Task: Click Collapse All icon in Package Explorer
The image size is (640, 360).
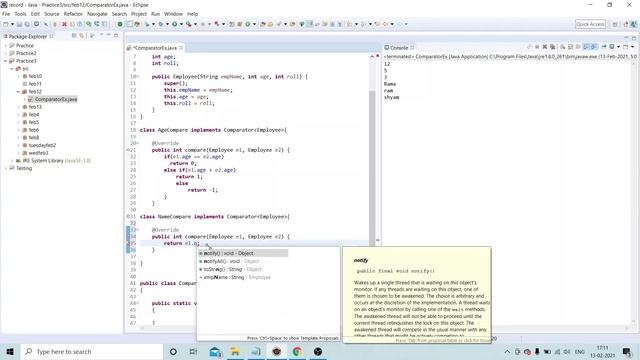Action: pos(74,36)
